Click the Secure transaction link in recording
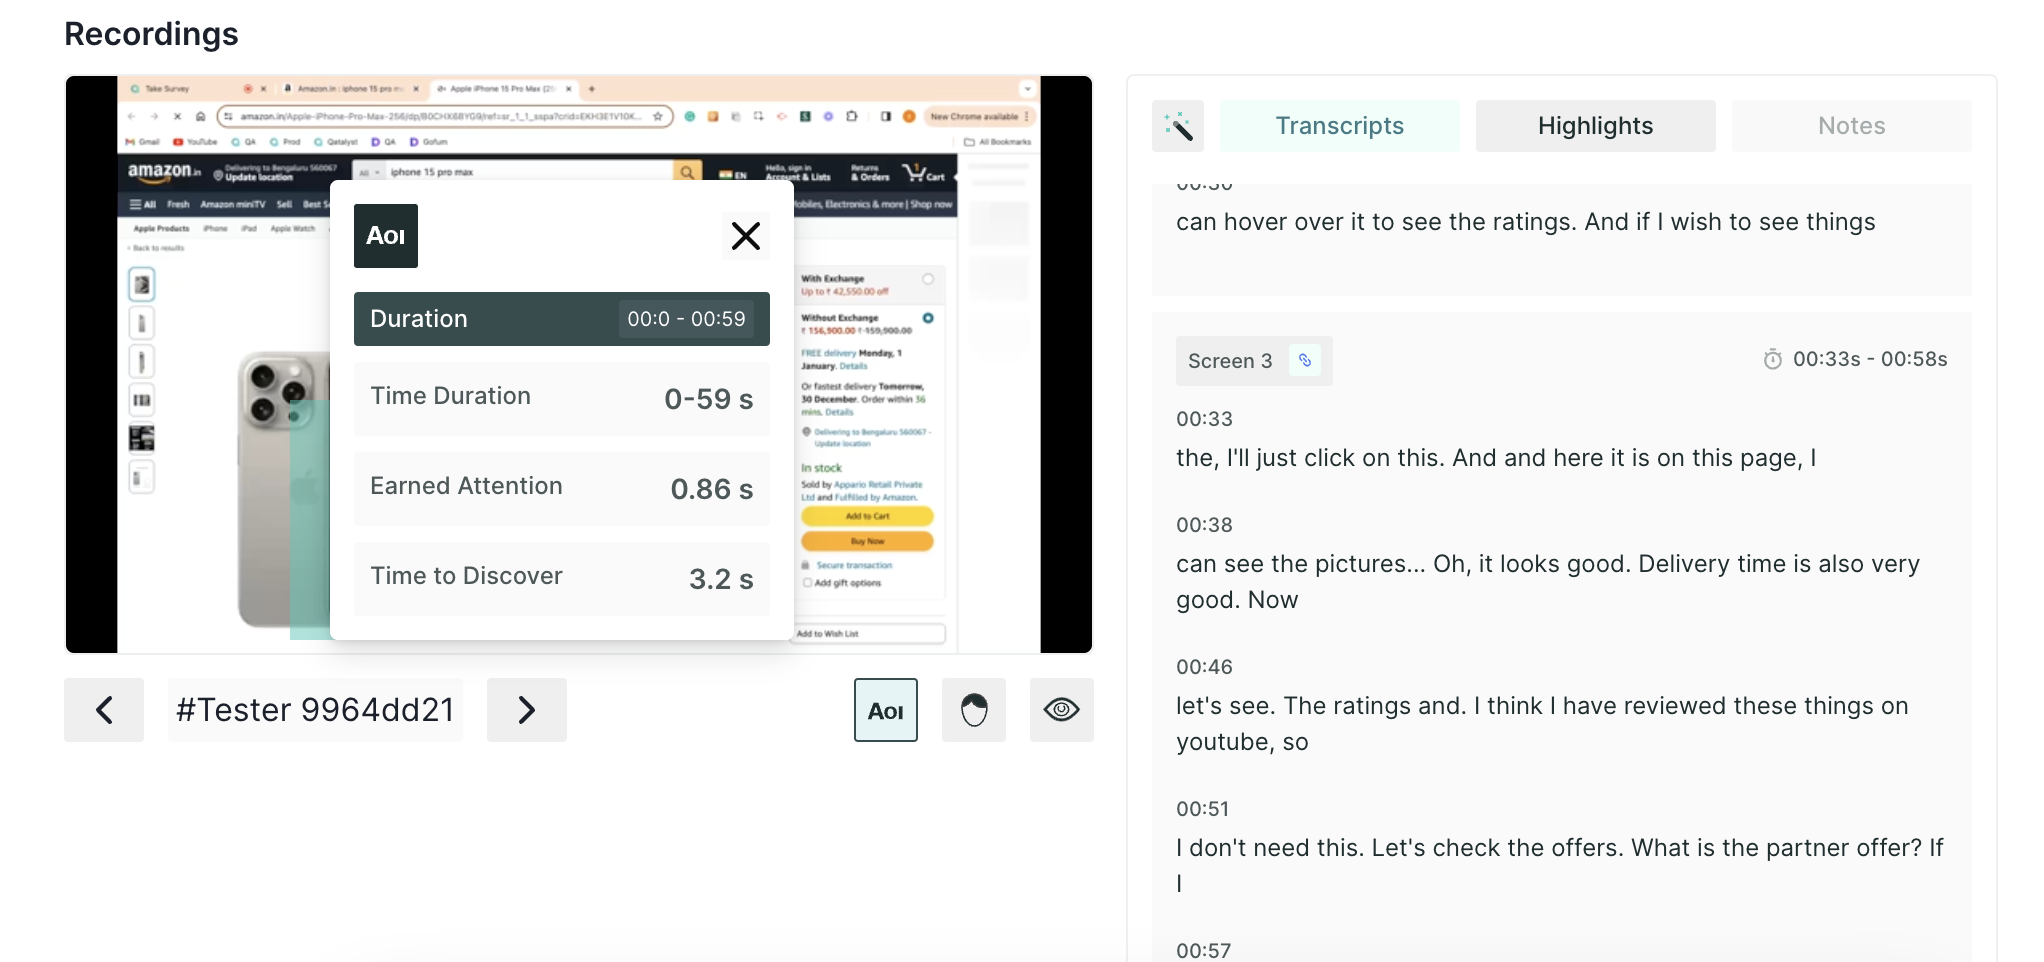Viewport: 2044px width, 962px height. (x=854, y=565)
